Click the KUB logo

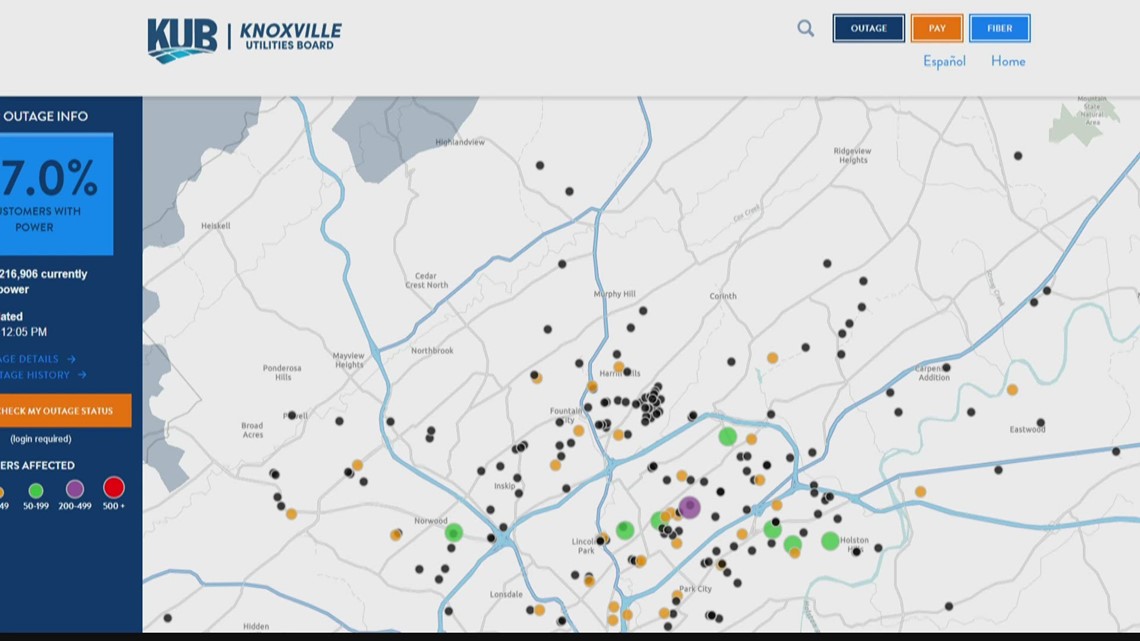pyautogui.click(x=185, y=35)
